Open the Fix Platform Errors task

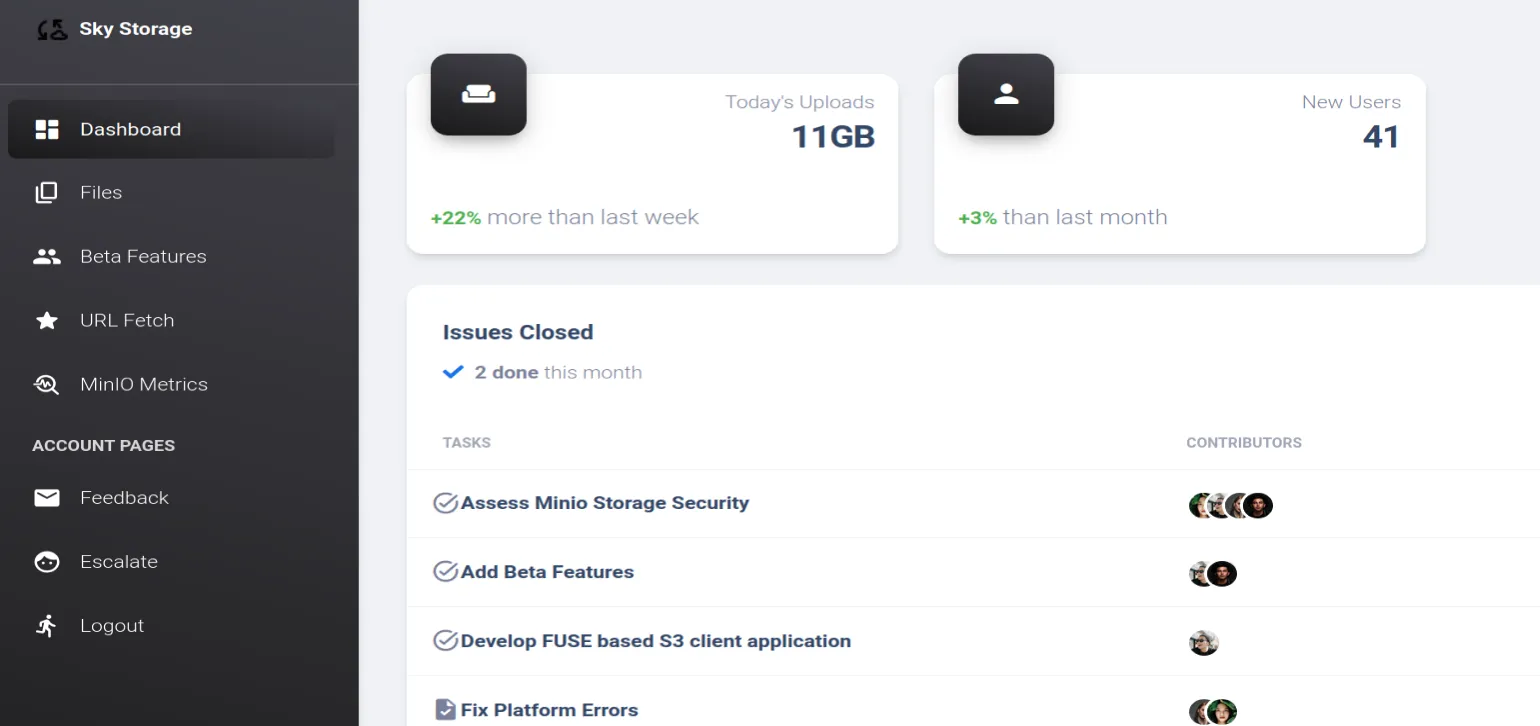coord(549,710)
